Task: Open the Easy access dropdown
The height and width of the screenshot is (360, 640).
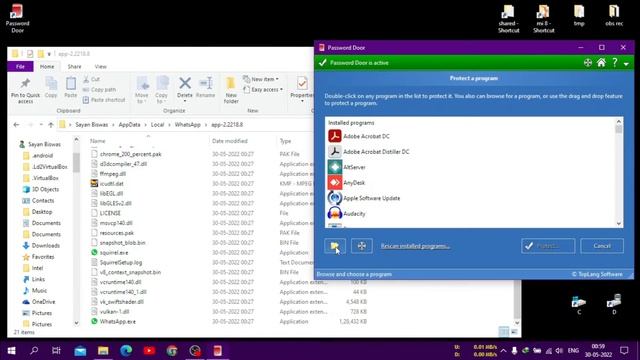Action: 263,89
